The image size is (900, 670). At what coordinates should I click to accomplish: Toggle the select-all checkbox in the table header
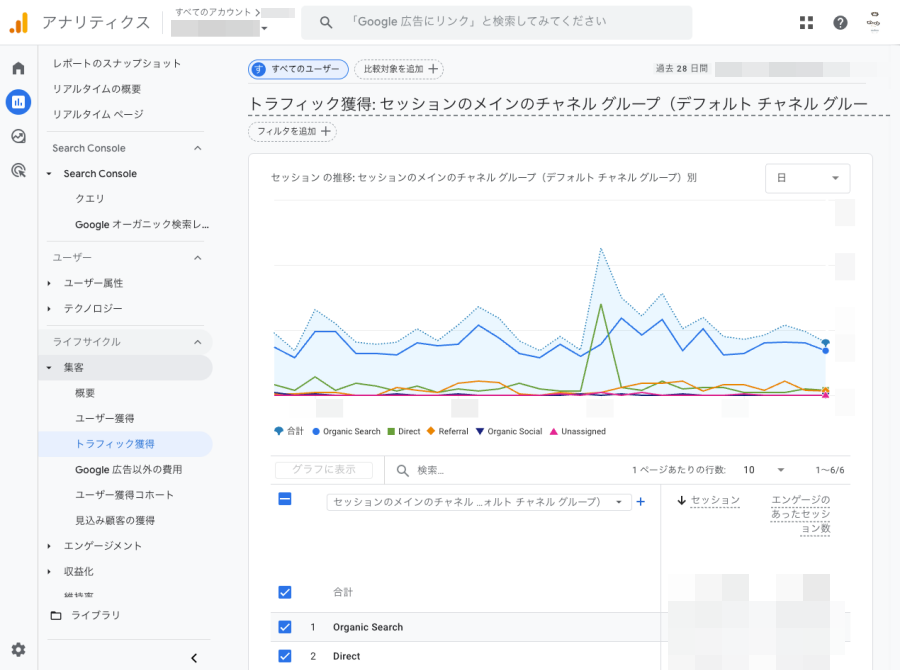(285, 499)
